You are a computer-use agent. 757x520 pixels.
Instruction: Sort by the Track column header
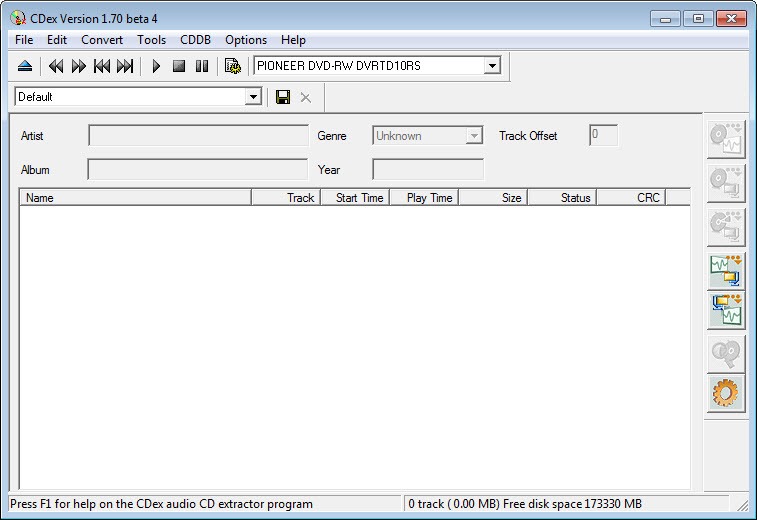(x=286, y=197)
